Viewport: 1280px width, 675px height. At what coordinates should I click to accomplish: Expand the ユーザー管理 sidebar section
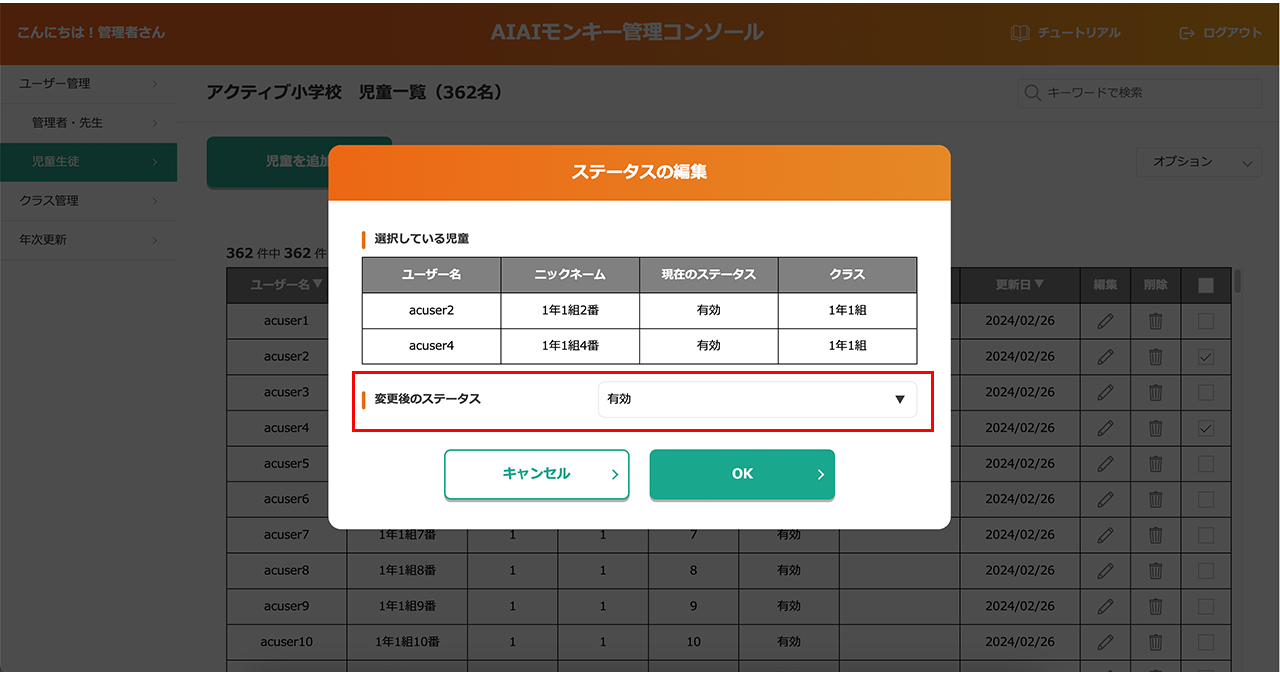88,84
